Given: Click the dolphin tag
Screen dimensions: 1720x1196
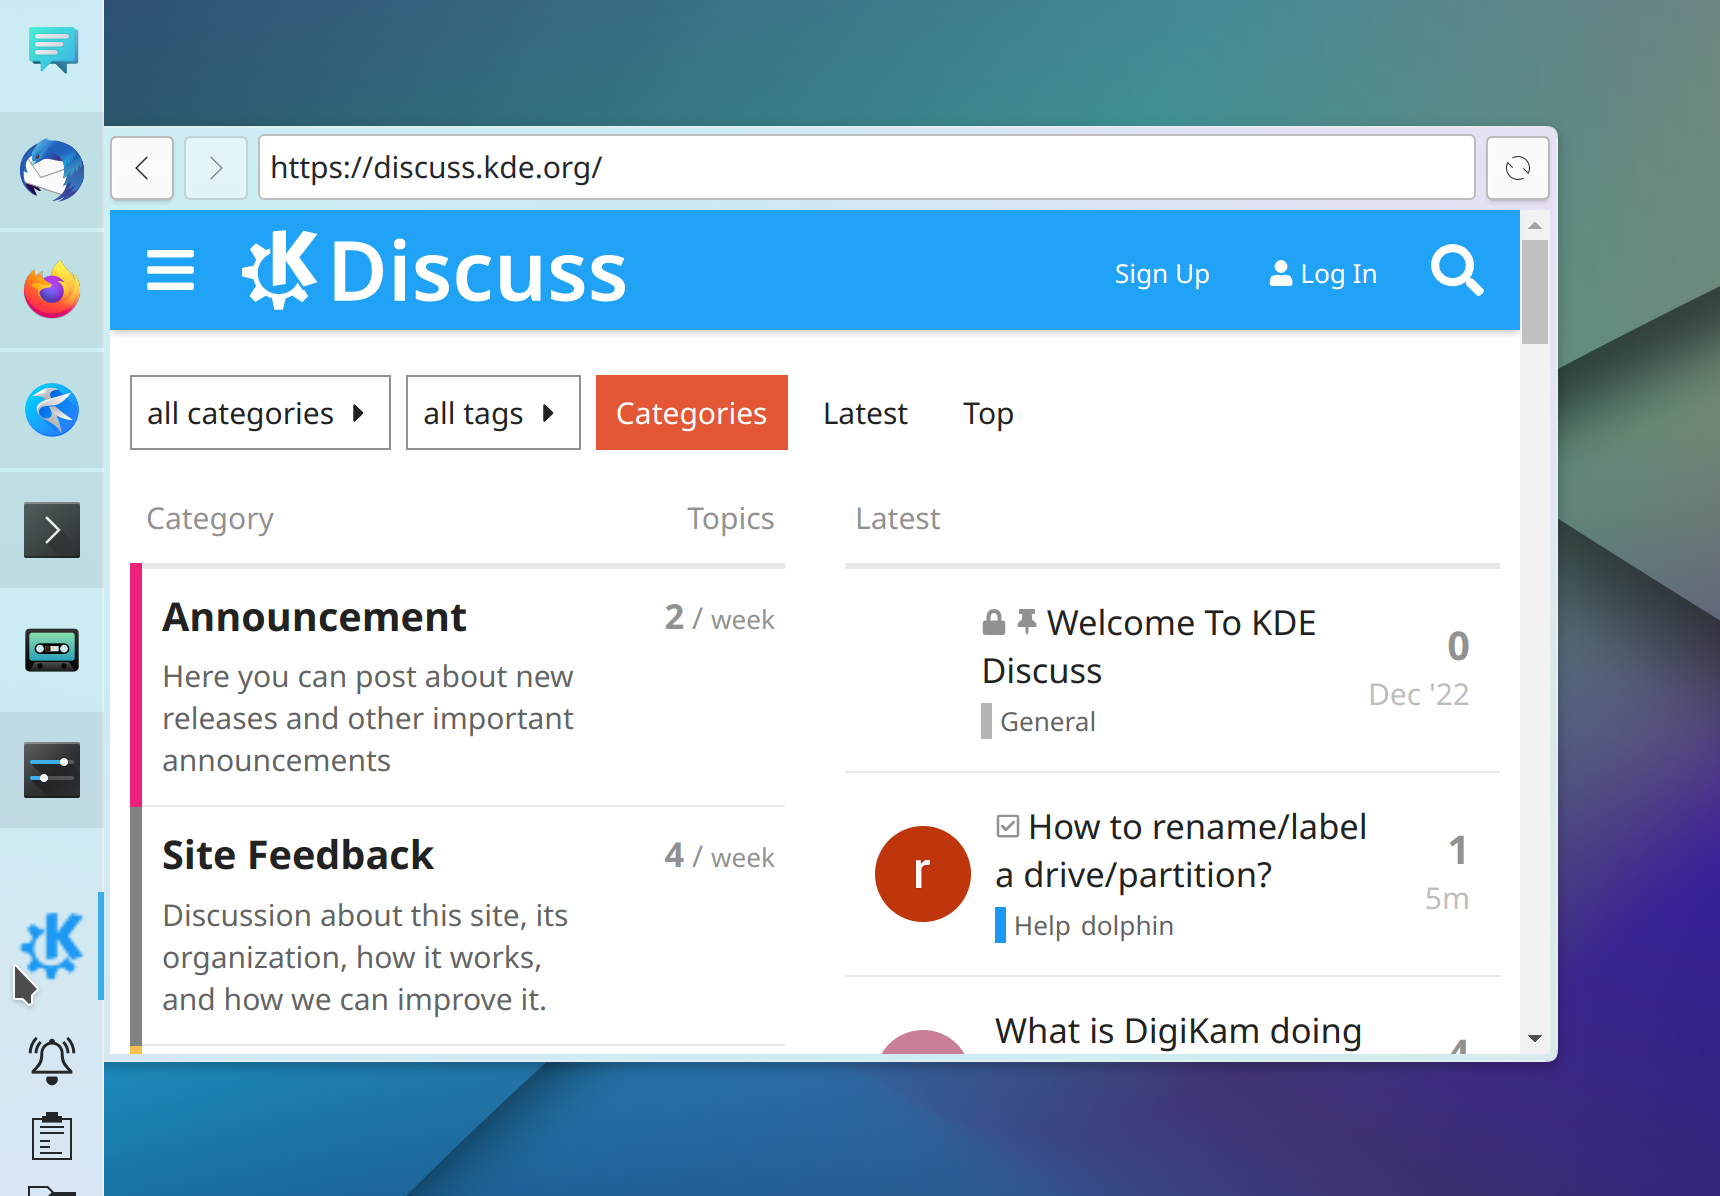Looking at the screenshot, I should (1127, 925).
